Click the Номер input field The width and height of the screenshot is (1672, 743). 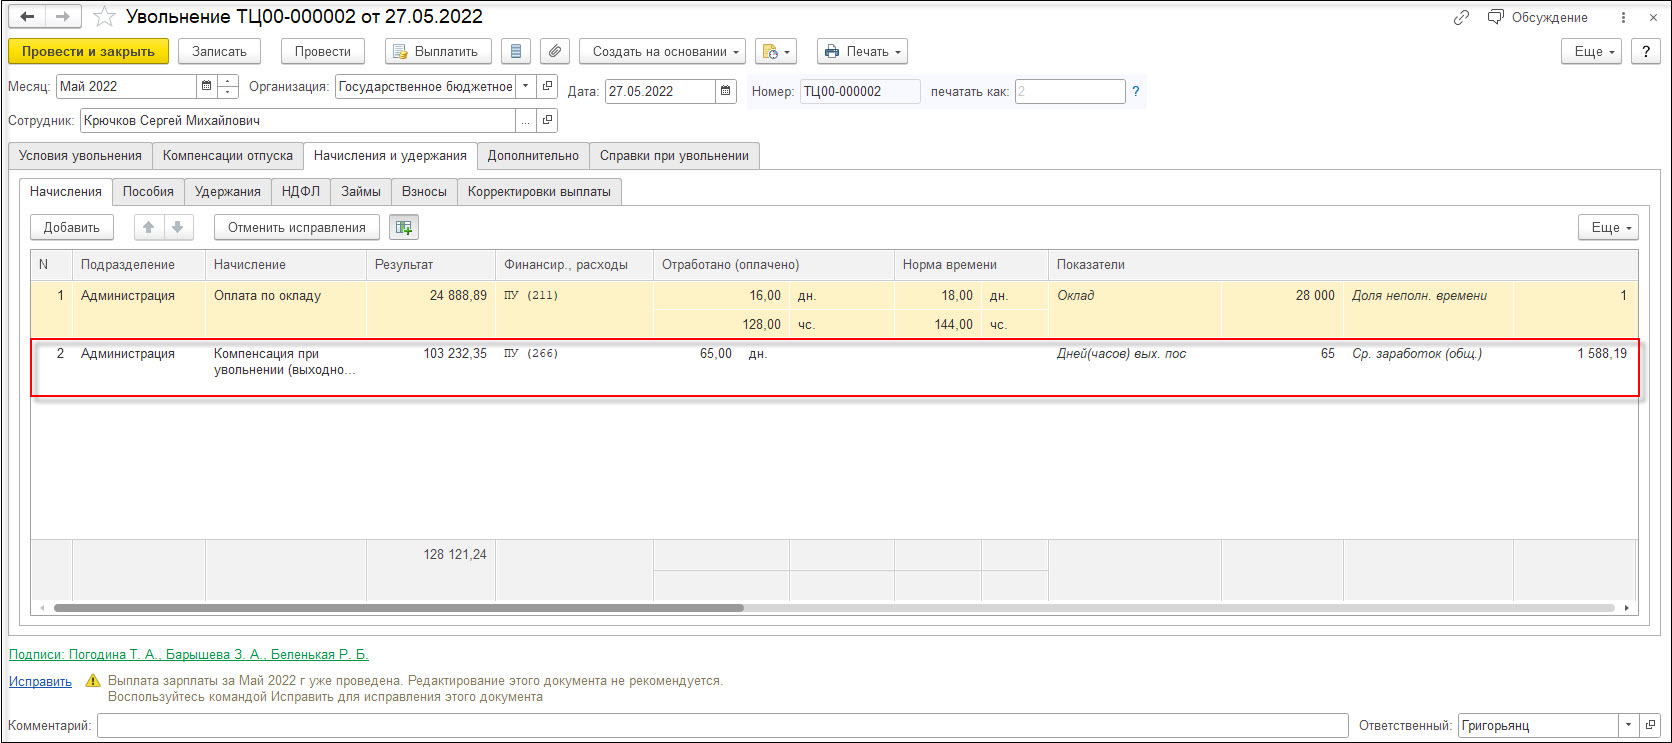click(x=860, y=91)
